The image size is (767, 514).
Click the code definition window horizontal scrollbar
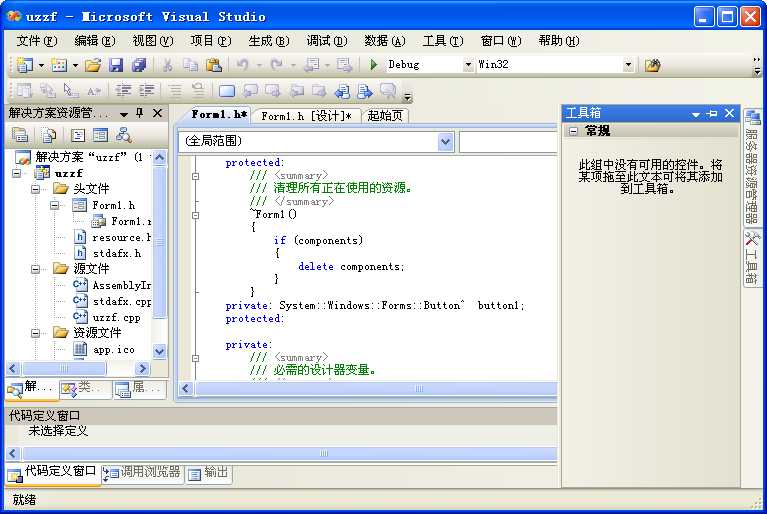290,453
